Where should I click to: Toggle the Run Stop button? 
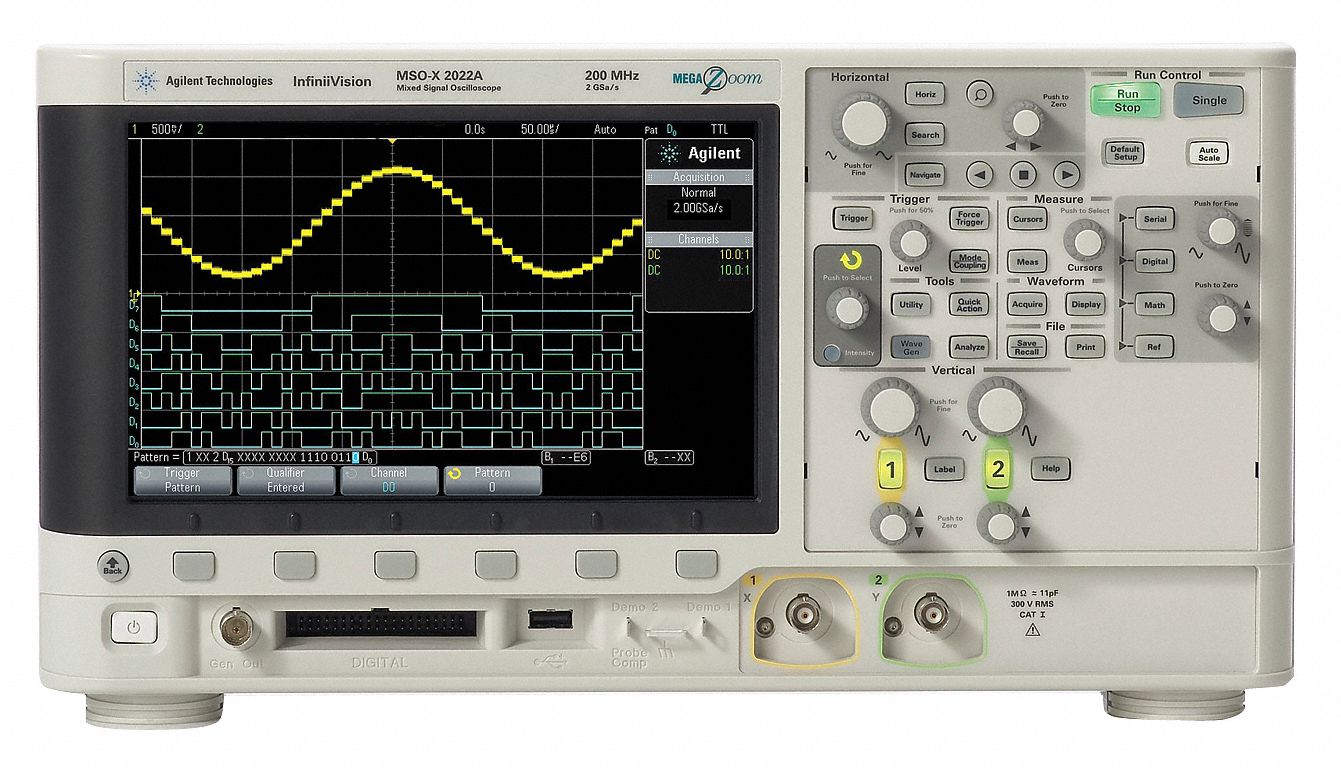point(1127,100)
